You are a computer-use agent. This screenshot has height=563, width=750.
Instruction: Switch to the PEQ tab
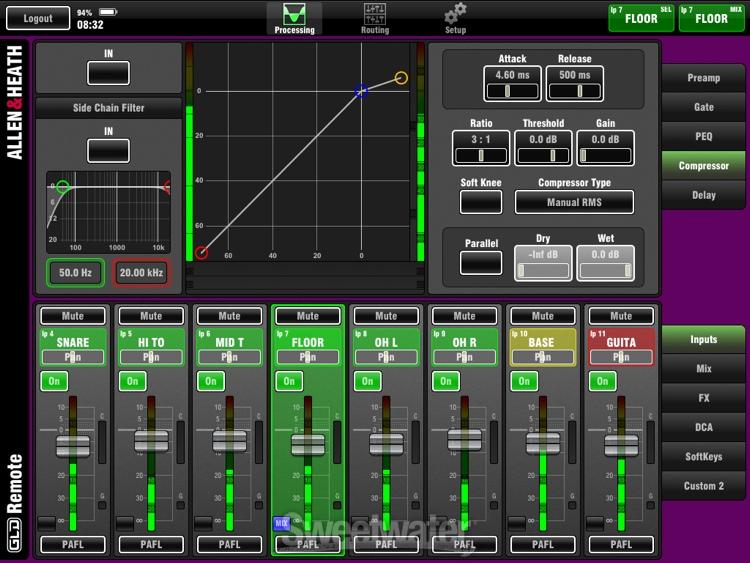(703, 136)
